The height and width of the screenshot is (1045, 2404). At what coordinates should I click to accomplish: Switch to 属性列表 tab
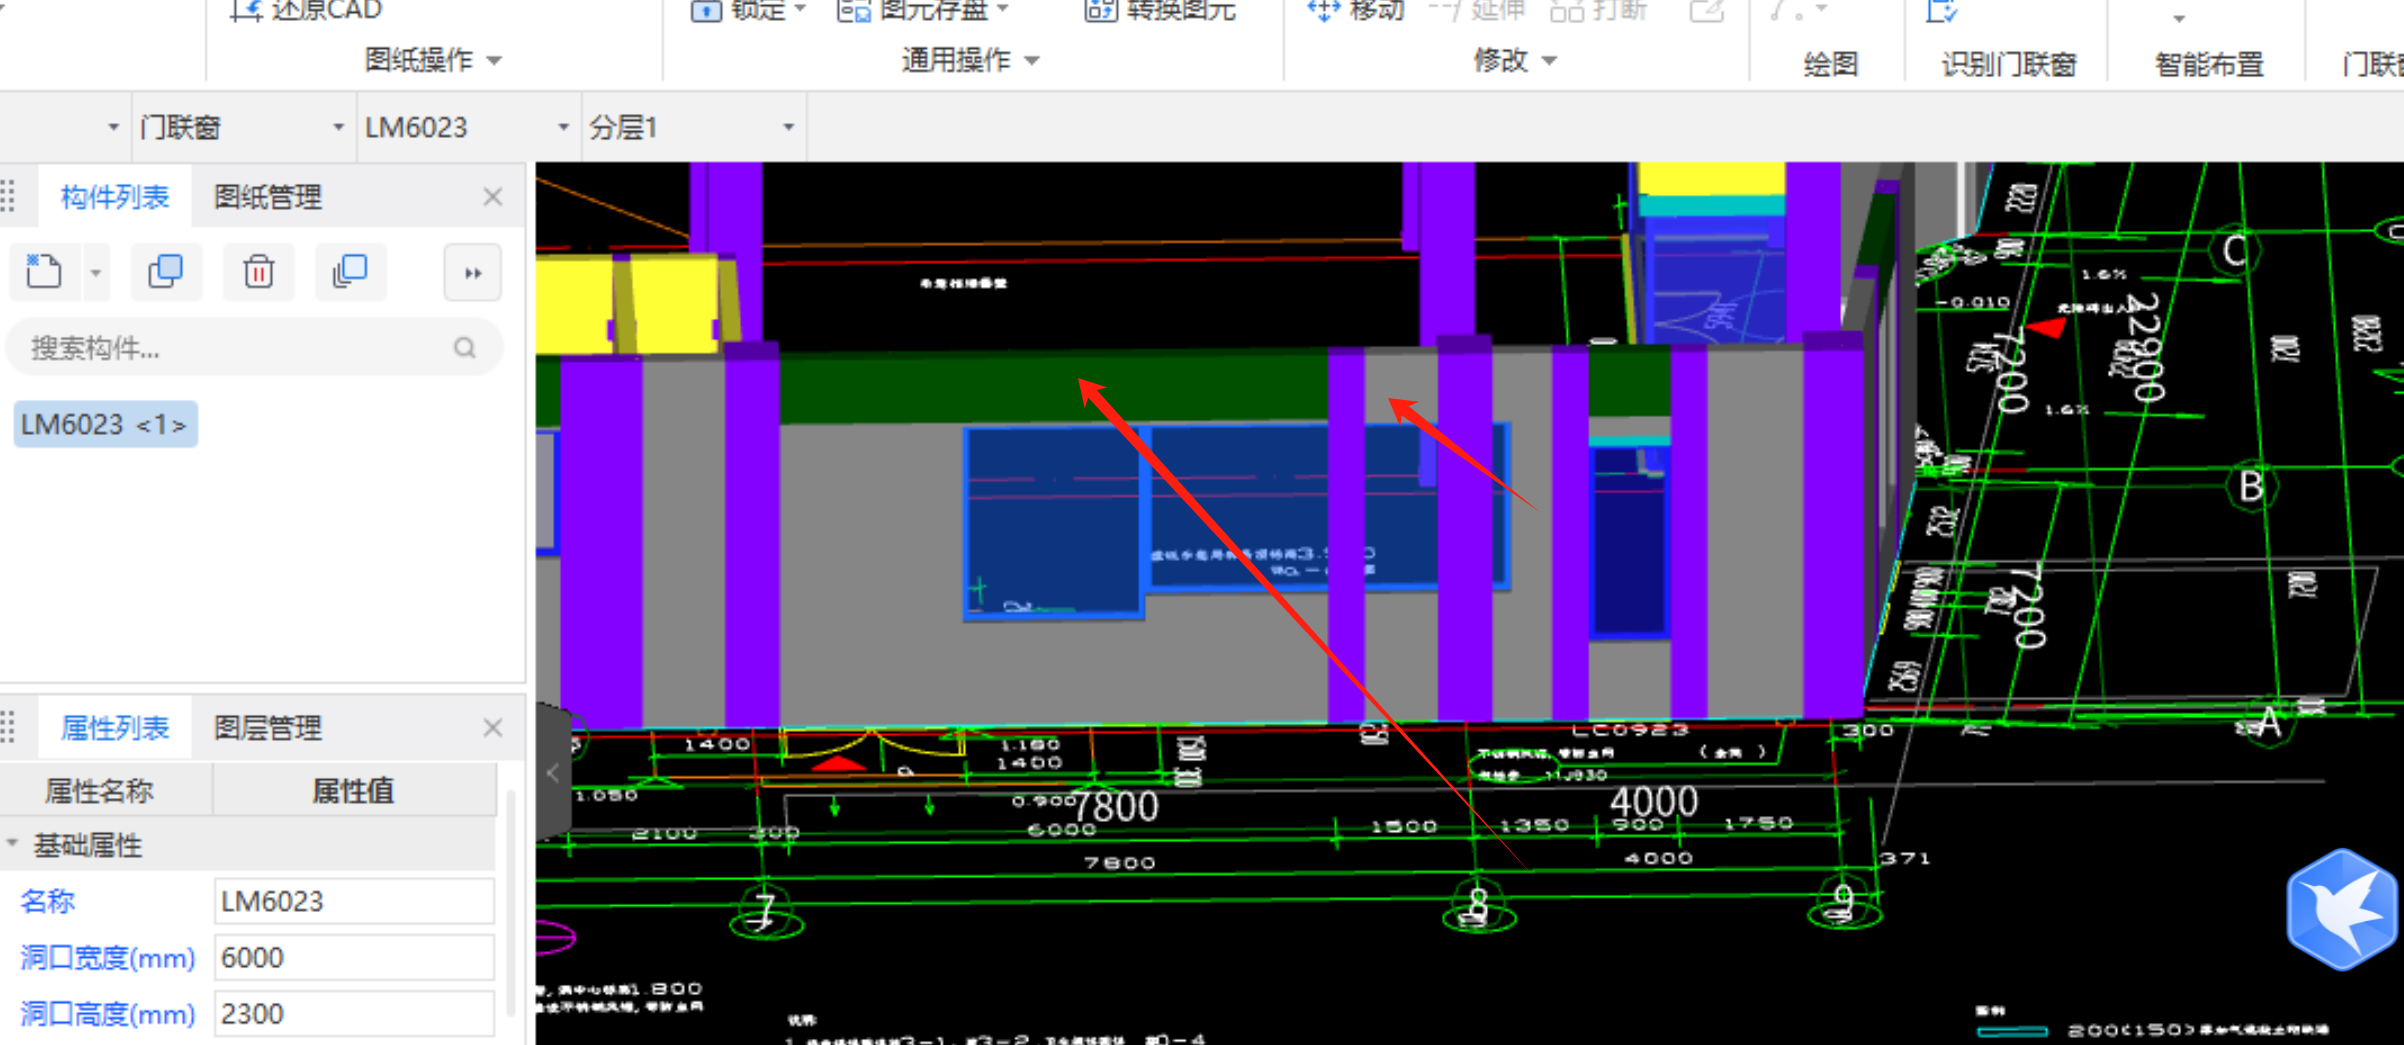coord(114,728)
